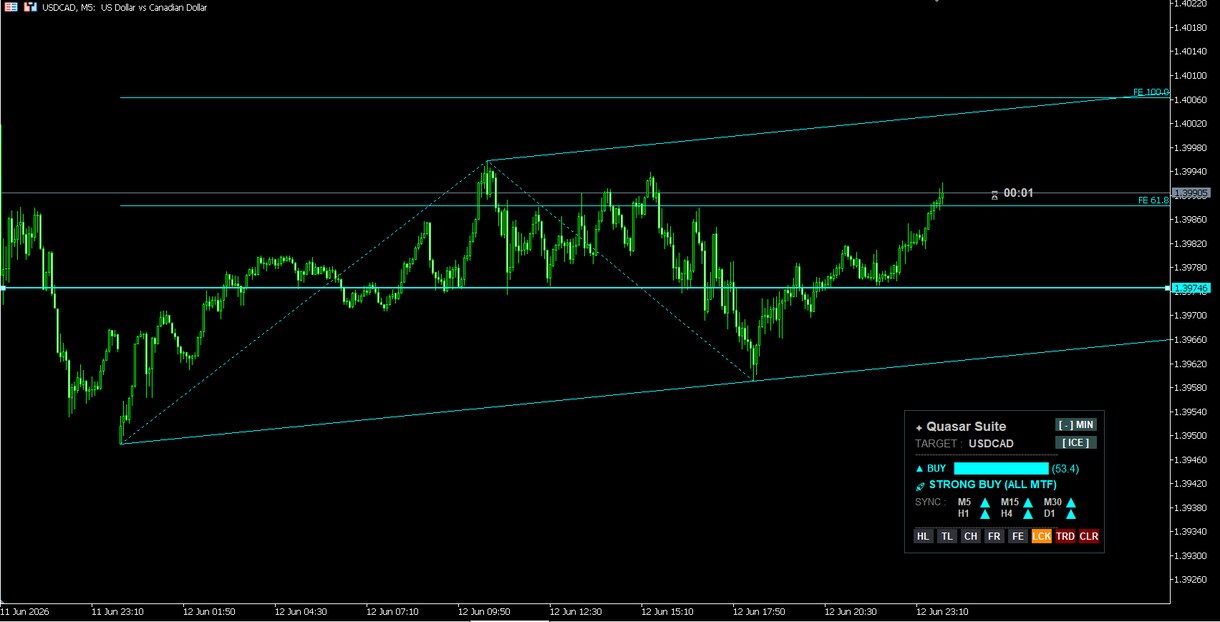Click the 1.39260 price scale label

pos(1192,579)
